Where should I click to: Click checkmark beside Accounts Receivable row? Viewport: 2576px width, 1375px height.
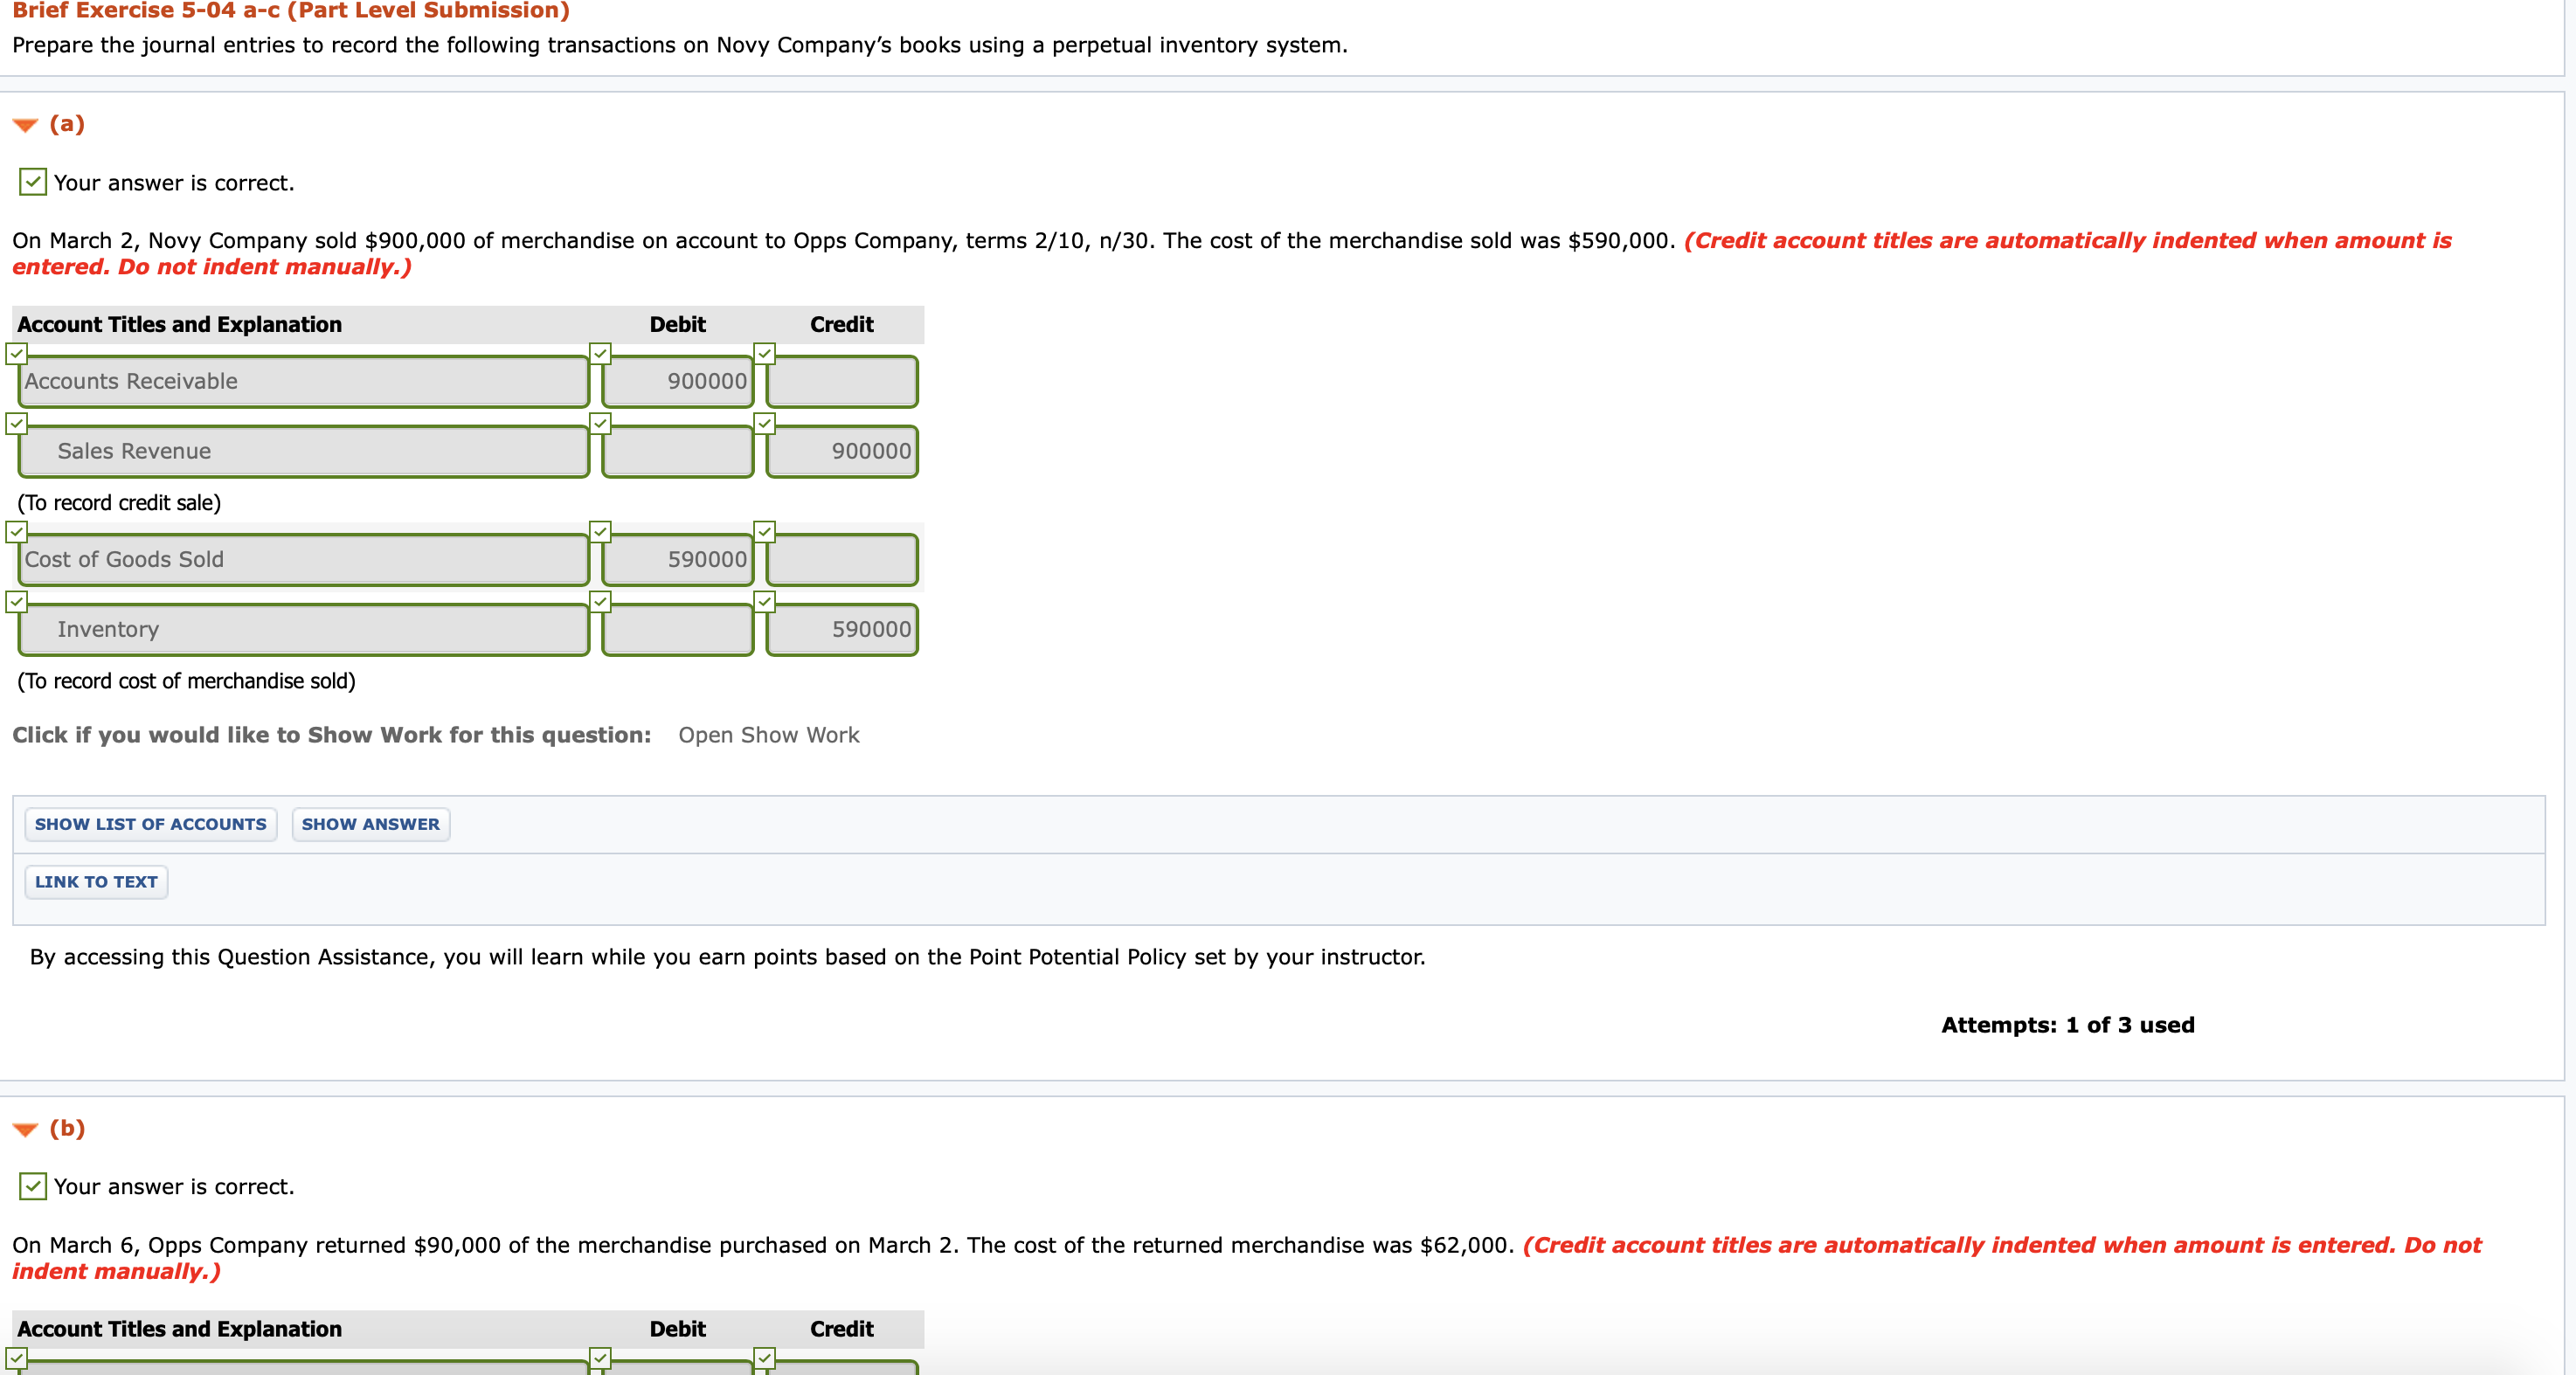[x=16, y=354]
